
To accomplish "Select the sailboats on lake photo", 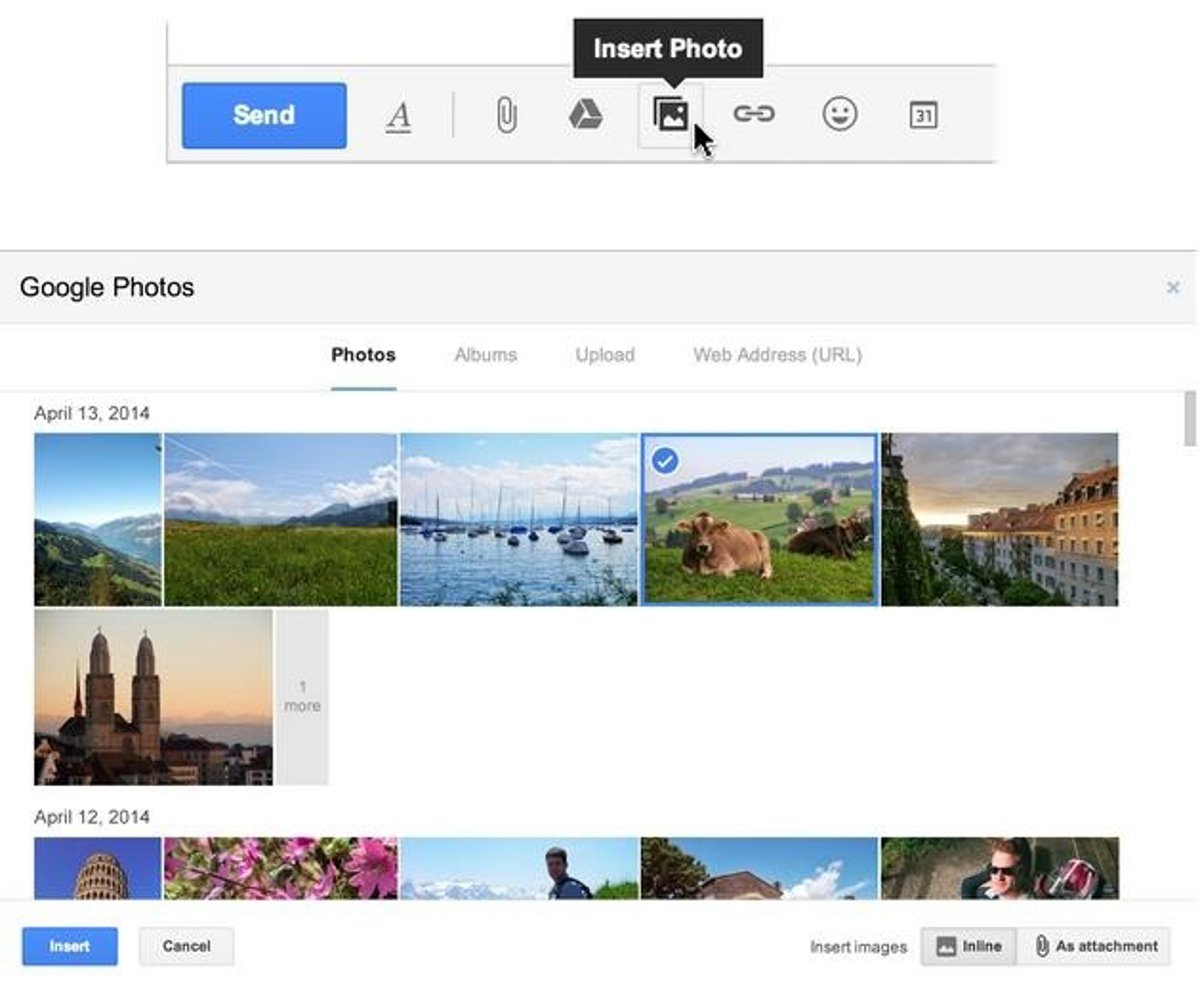I will pyautogui.click(x=518, y=519).
